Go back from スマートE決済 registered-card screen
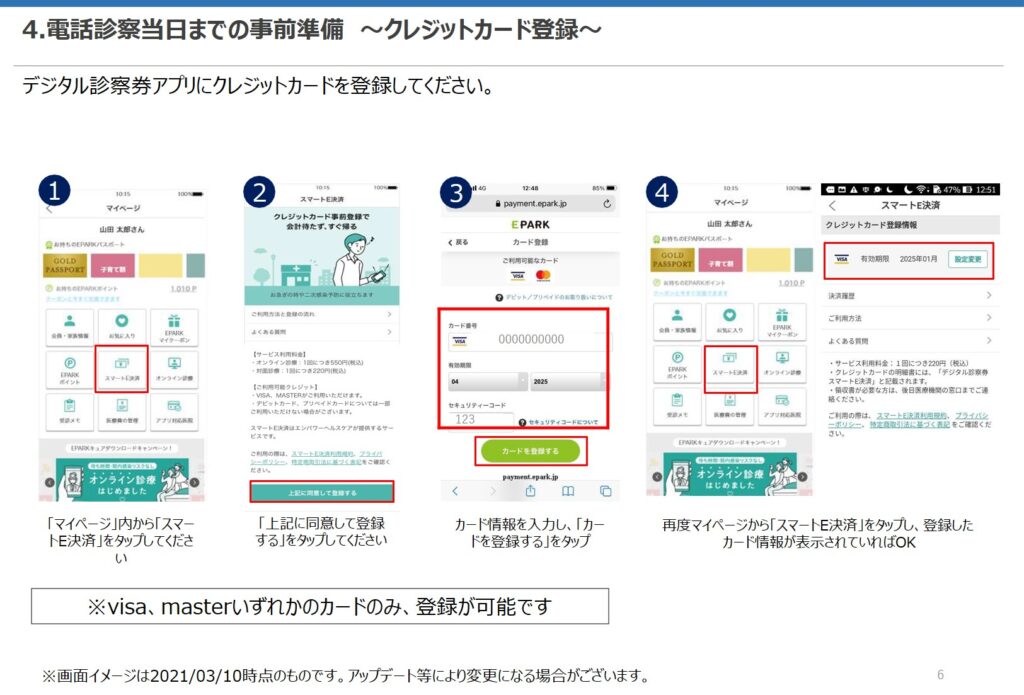Screen dimensions: 1024x695 (832, 205)
